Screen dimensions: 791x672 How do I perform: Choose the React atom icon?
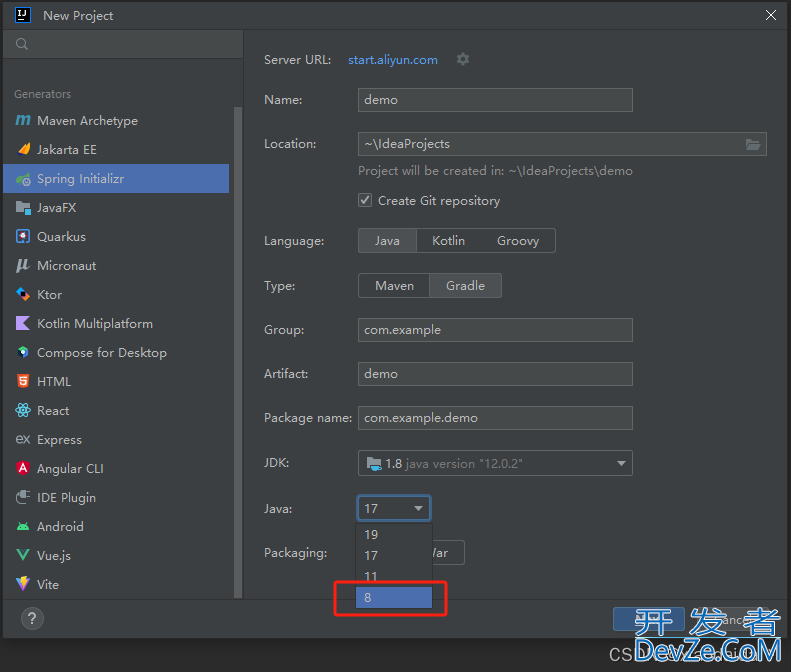[23, 410]
